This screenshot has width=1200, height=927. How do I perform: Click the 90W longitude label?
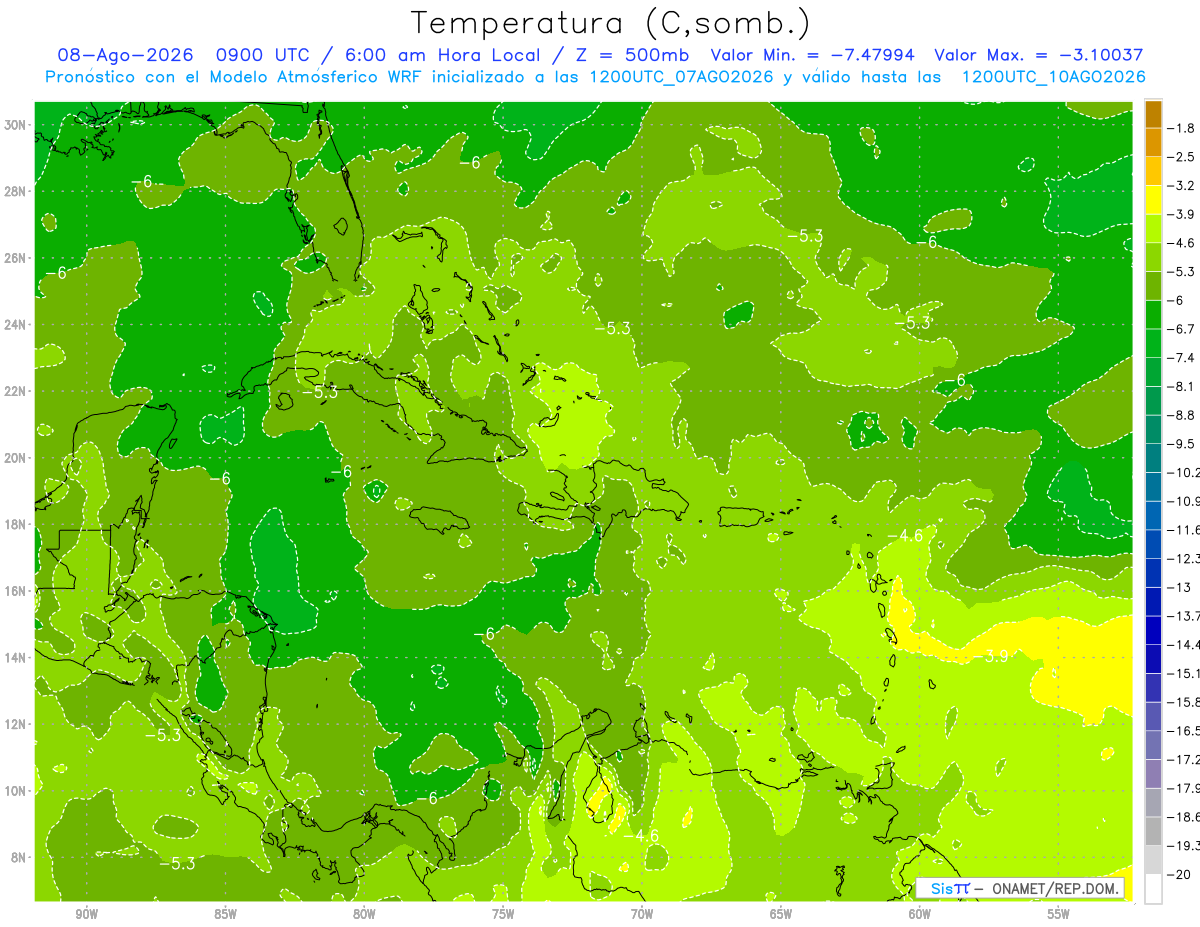coord(87,914)
